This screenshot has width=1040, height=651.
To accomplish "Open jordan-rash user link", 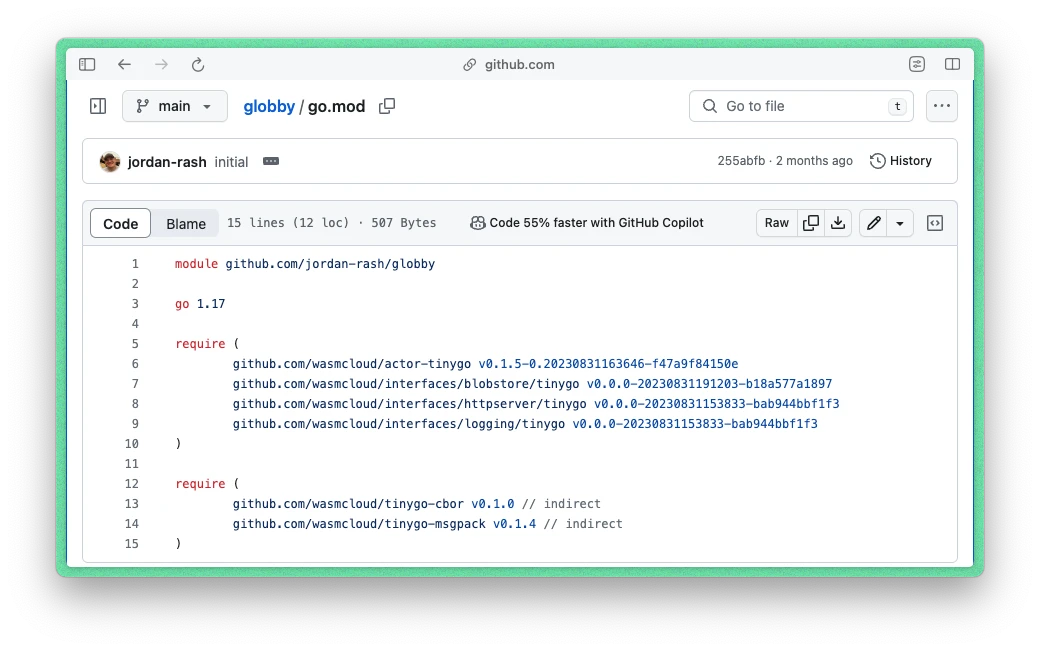I will pos(166,162).
